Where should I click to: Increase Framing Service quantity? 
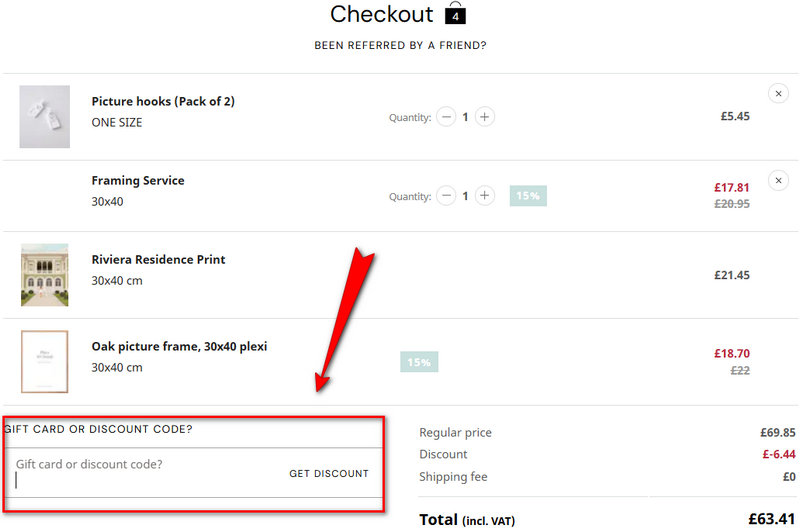pos(484,196)
